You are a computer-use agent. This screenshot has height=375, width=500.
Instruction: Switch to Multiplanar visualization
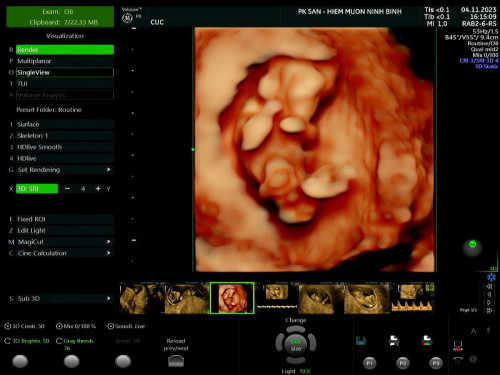tap(65, 61)
